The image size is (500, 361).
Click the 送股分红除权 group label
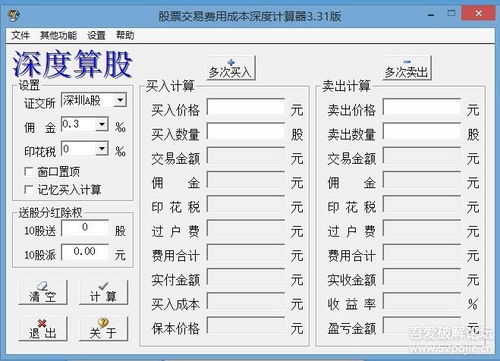coord(50,213)
